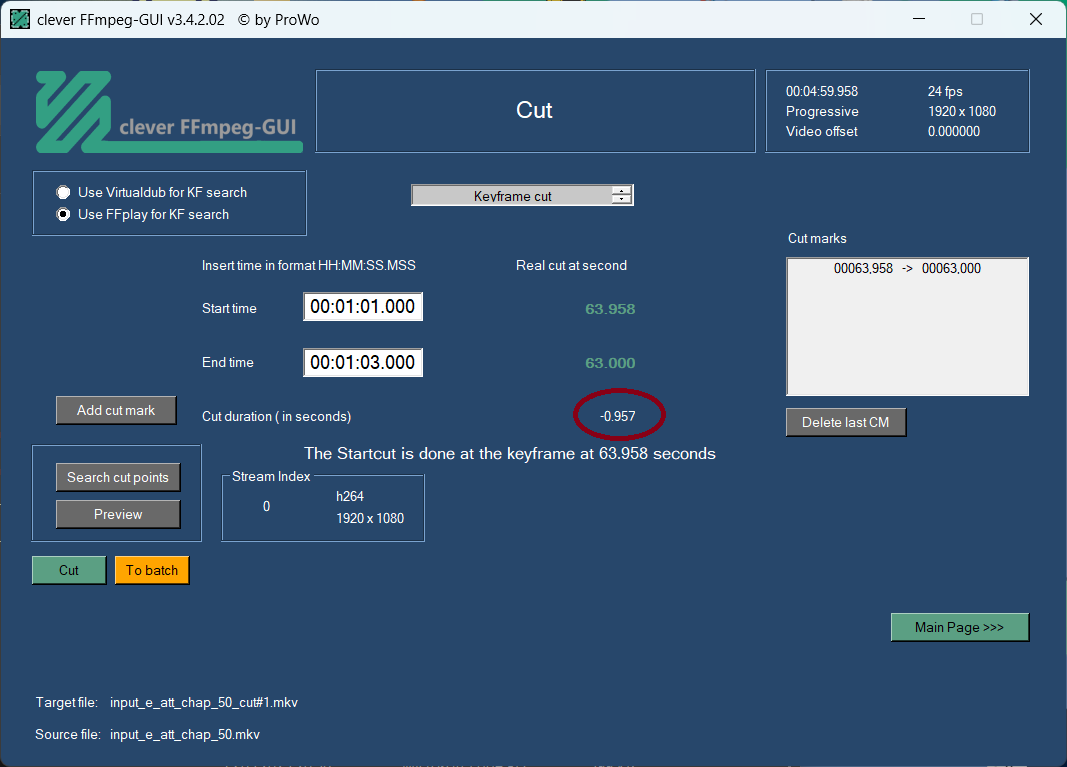The height and width of the screenshot is (767, 1067).
Task: Click the Start time input field
Action: click(363, 306)
